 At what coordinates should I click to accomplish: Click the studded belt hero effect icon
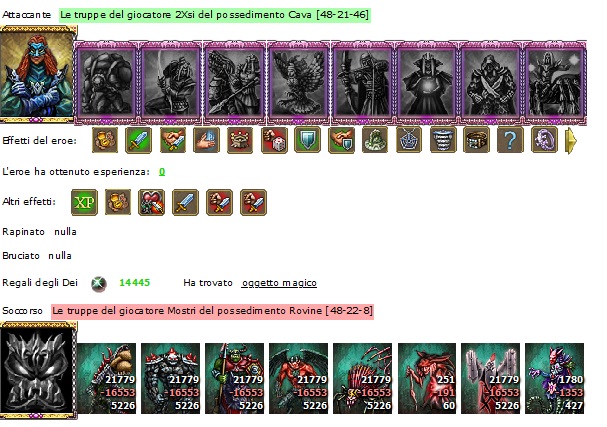476,140
